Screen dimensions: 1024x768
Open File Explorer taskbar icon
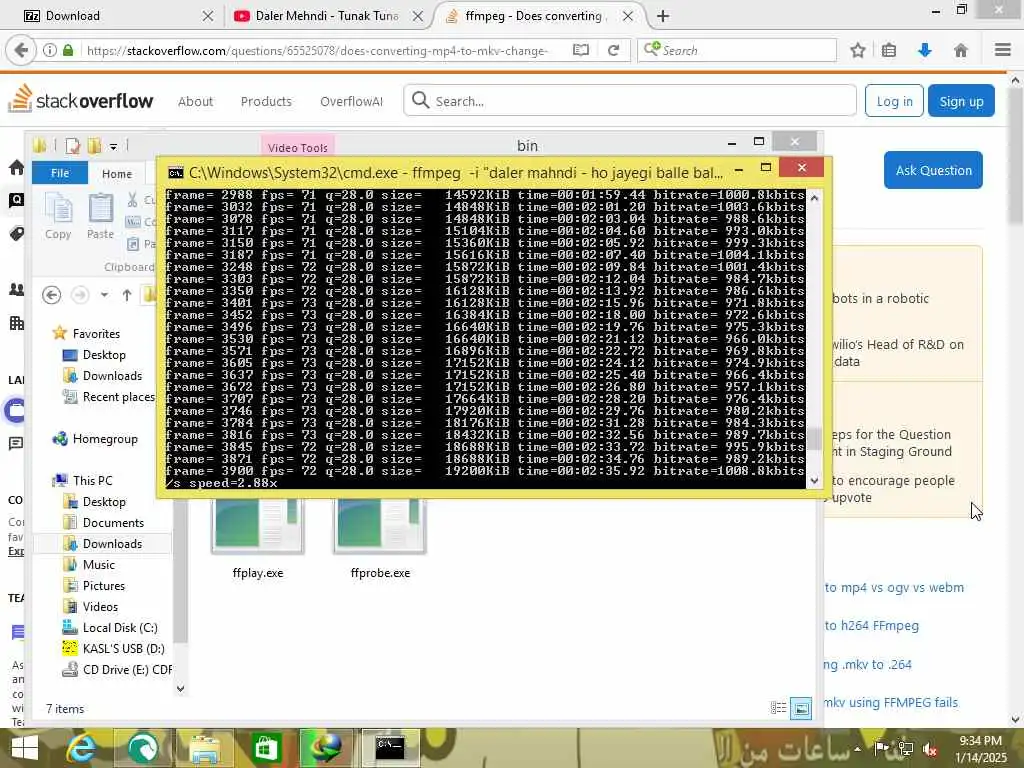click(x=204, y=748)
